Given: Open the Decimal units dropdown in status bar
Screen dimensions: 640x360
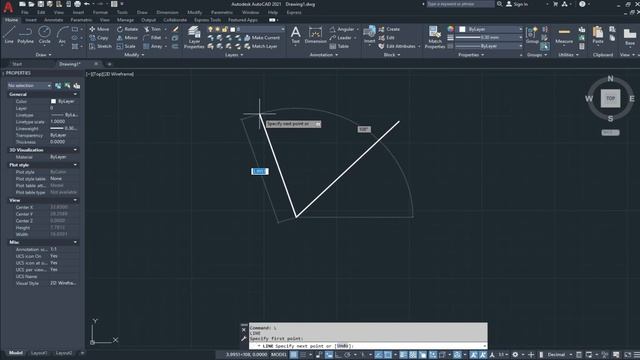Looking at the screenshot, I should click(x=559, y=355).
